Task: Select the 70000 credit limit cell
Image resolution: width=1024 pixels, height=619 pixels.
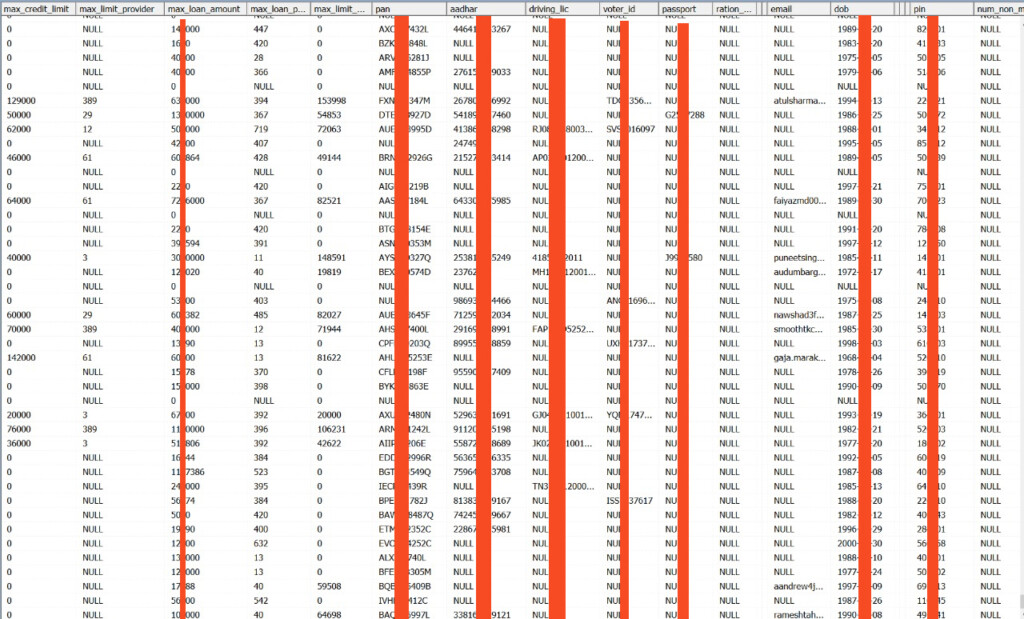Action: [19, 329]
